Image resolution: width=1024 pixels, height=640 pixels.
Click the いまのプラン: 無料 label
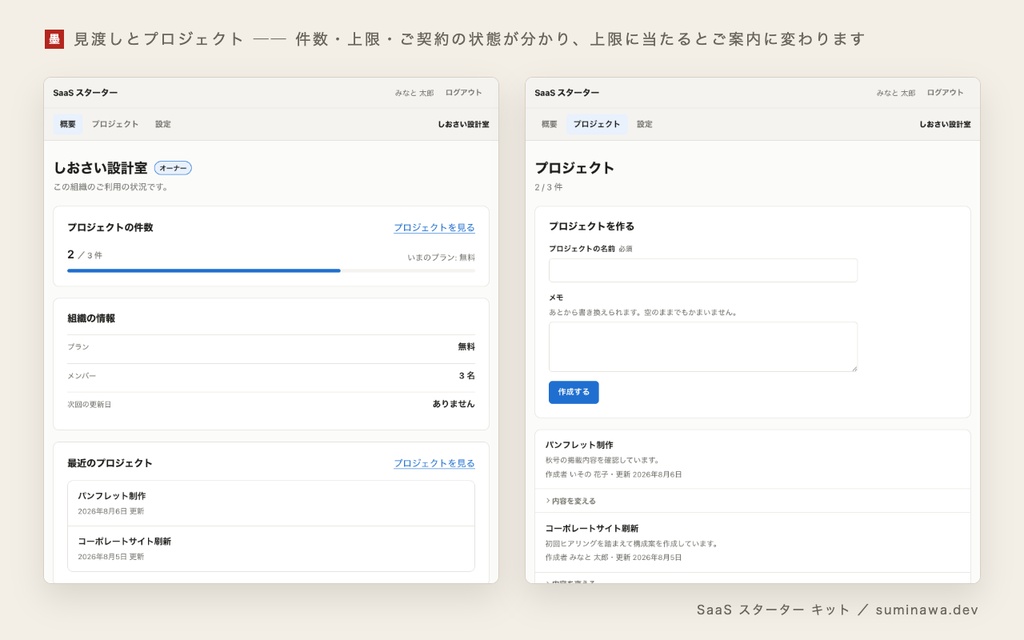pyautogui.click(x=441, y=257)
